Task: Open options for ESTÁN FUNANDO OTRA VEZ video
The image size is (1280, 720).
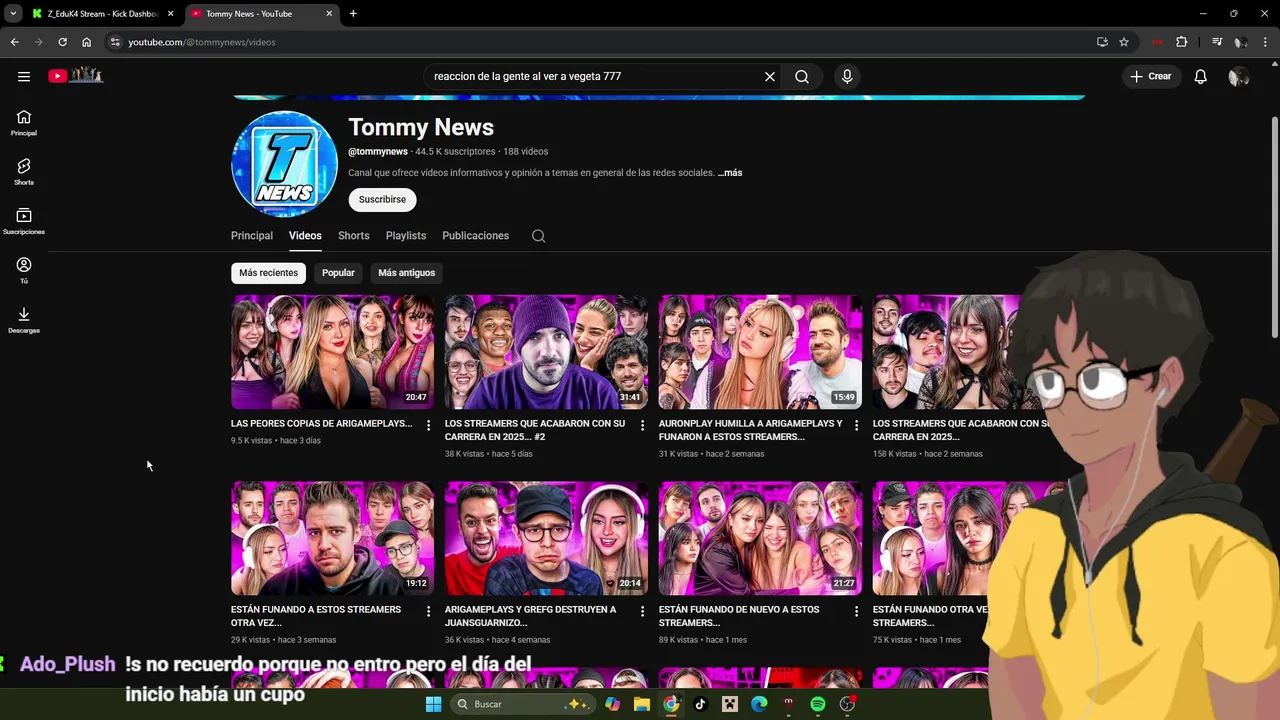Action: point(428,611)
